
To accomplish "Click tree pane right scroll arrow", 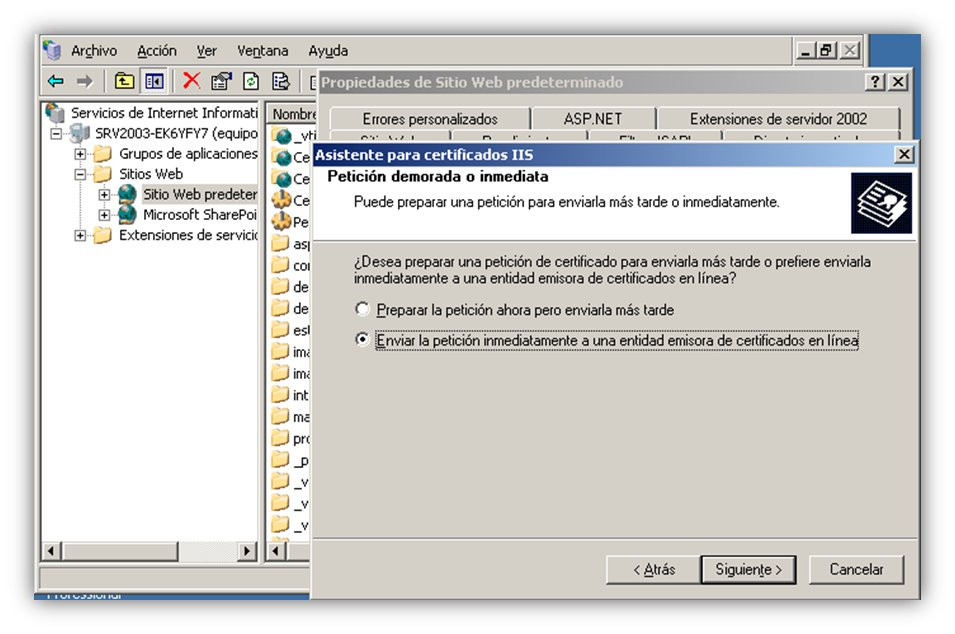I will [246, 551].
